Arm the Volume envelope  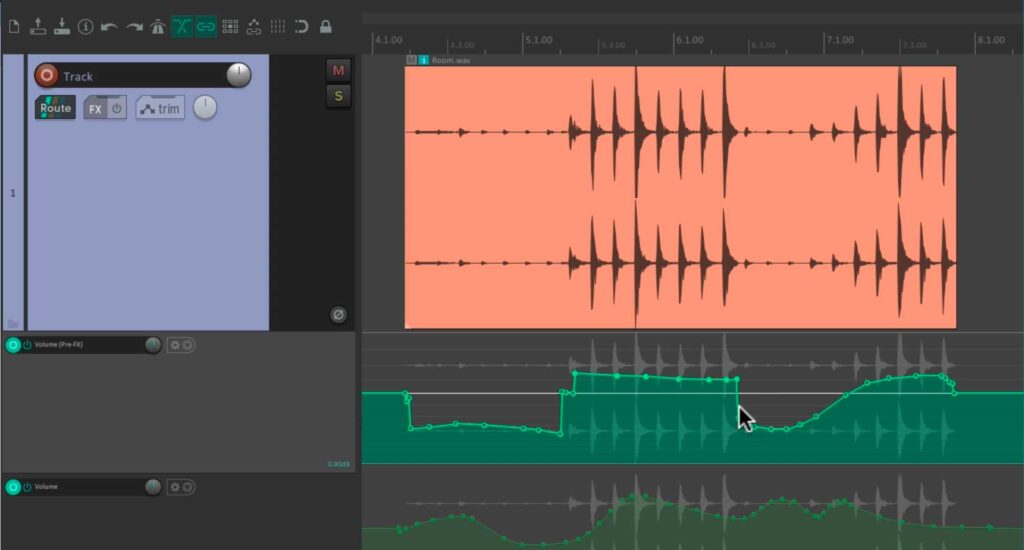(x=12, y=487)
